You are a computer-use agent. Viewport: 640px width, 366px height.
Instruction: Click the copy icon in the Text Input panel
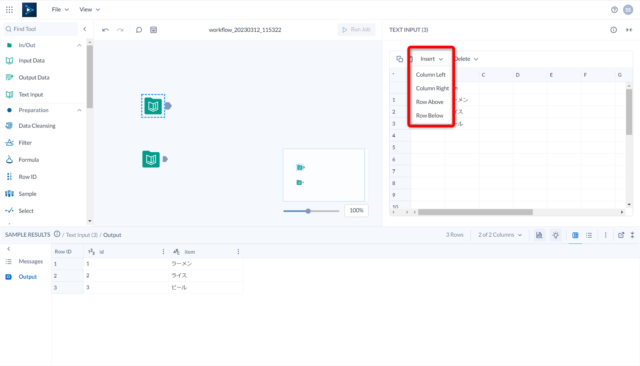pyautogui.click(x=400, y=59)
